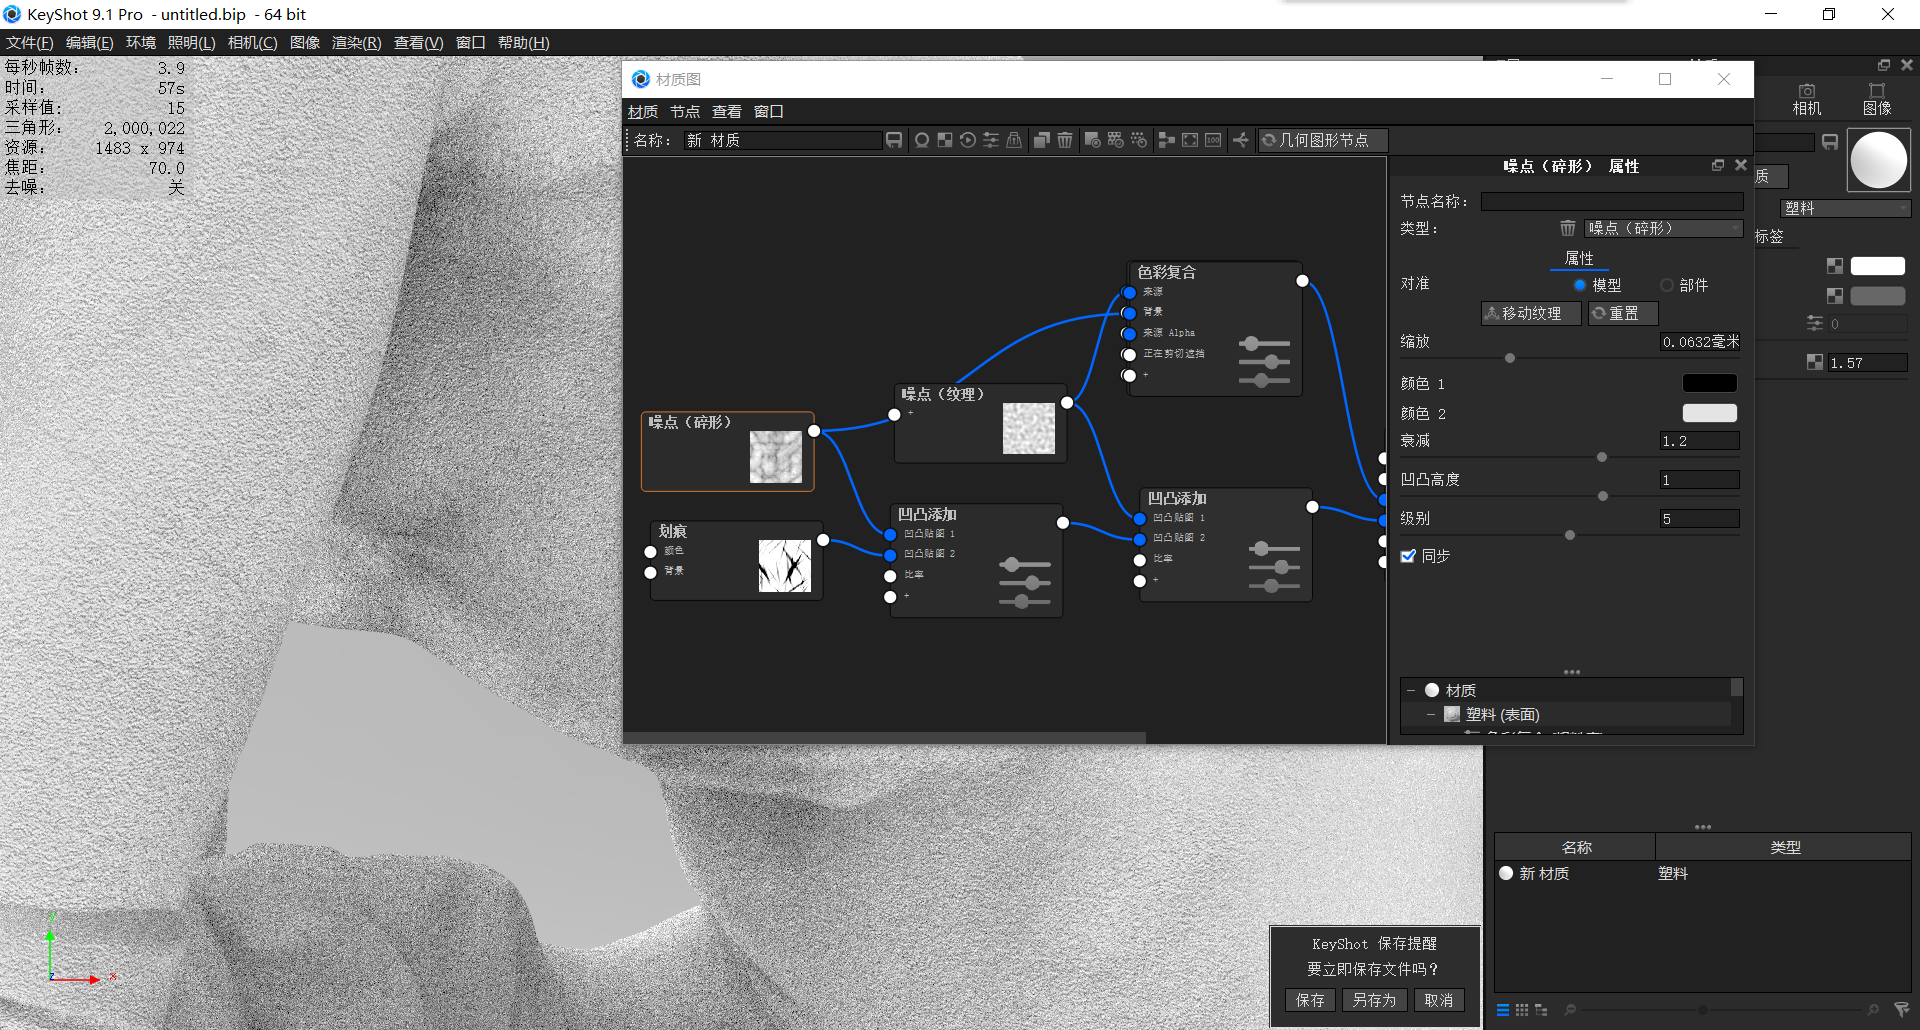Click the 几何图形节点 toolbar toggle

[x=1322, y=140]
